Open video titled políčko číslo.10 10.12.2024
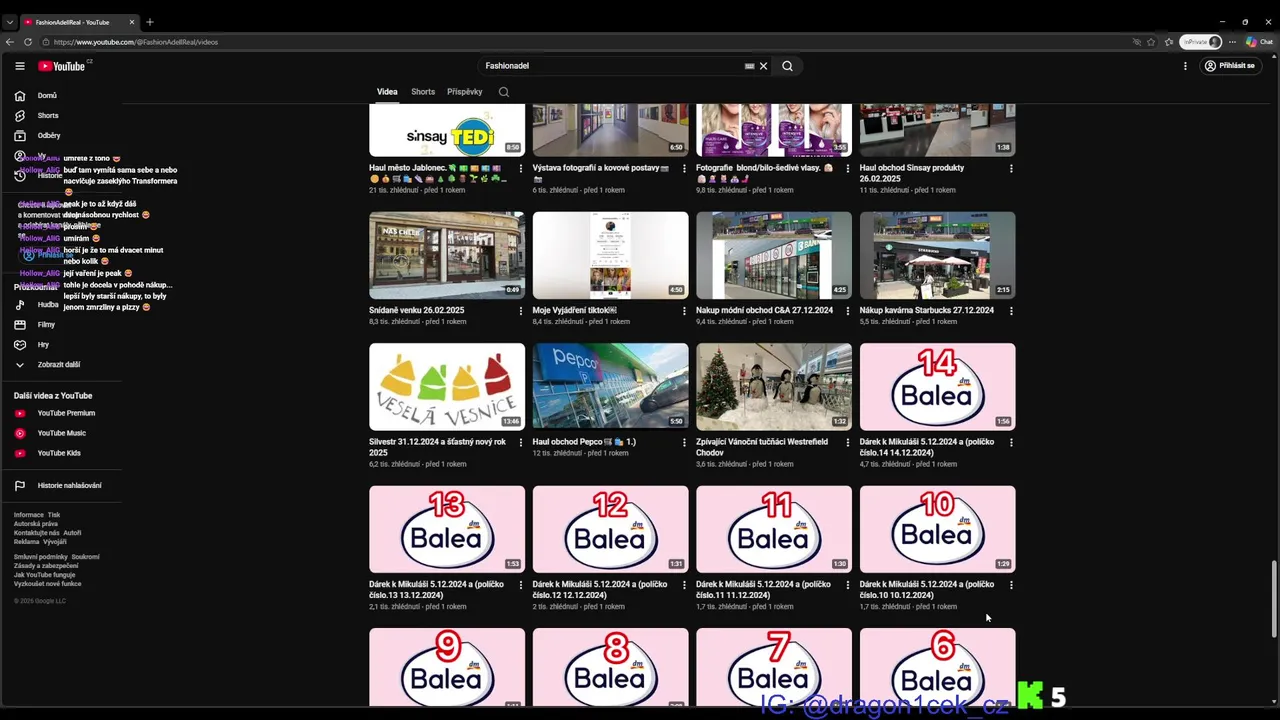 [927, 590]
